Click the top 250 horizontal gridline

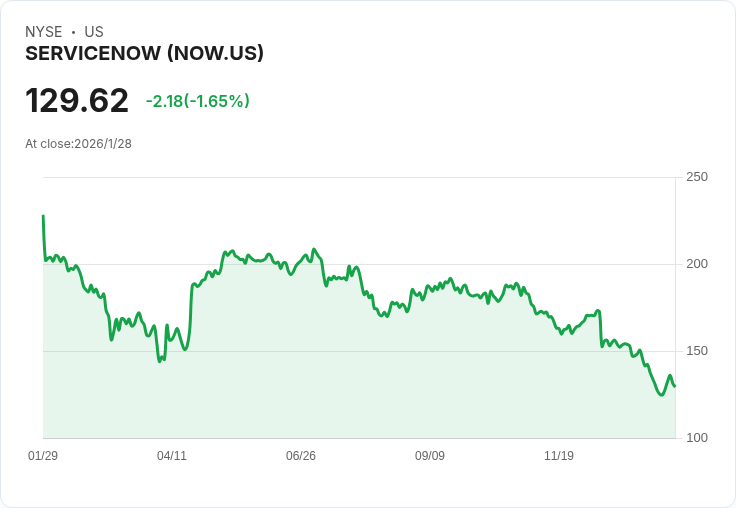[x=360, y=178]
